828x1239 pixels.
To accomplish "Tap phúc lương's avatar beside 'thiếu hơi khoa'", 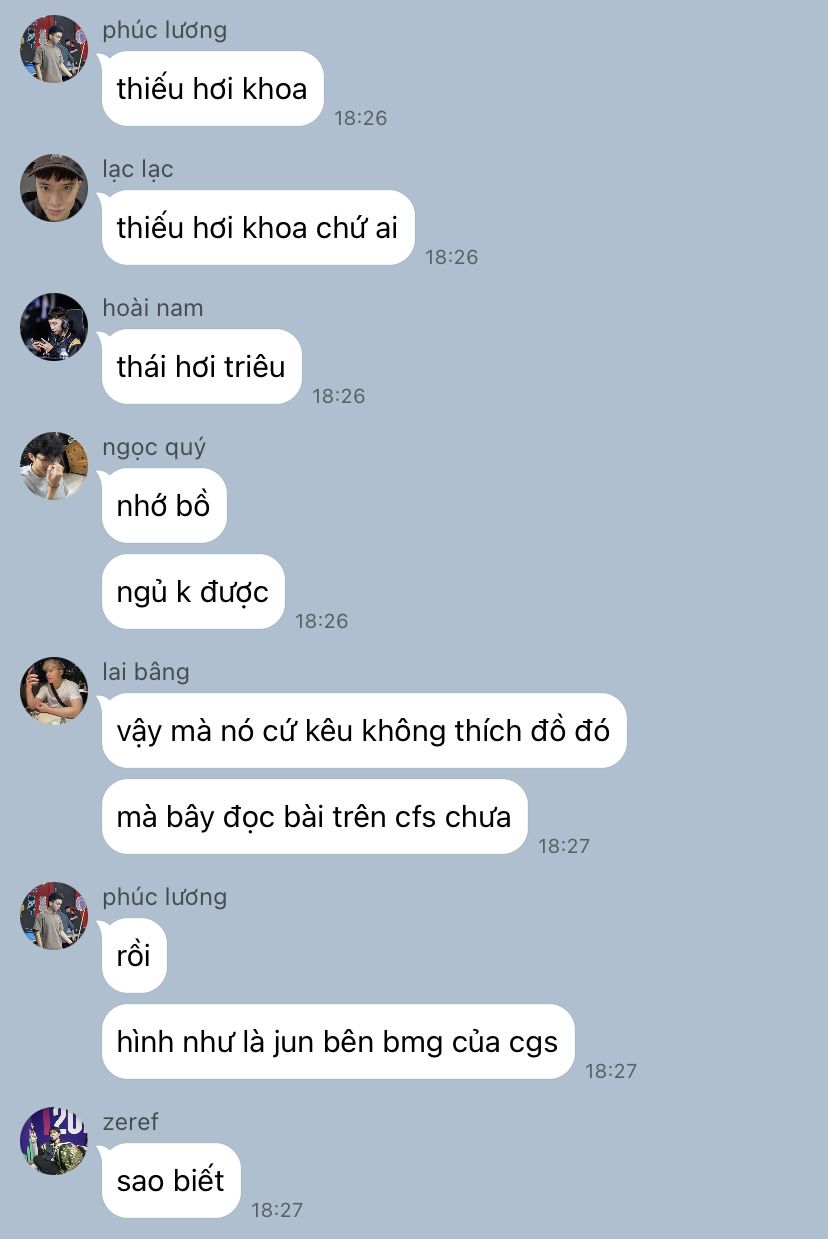I will pyautogui.click(x=54, y=49).
